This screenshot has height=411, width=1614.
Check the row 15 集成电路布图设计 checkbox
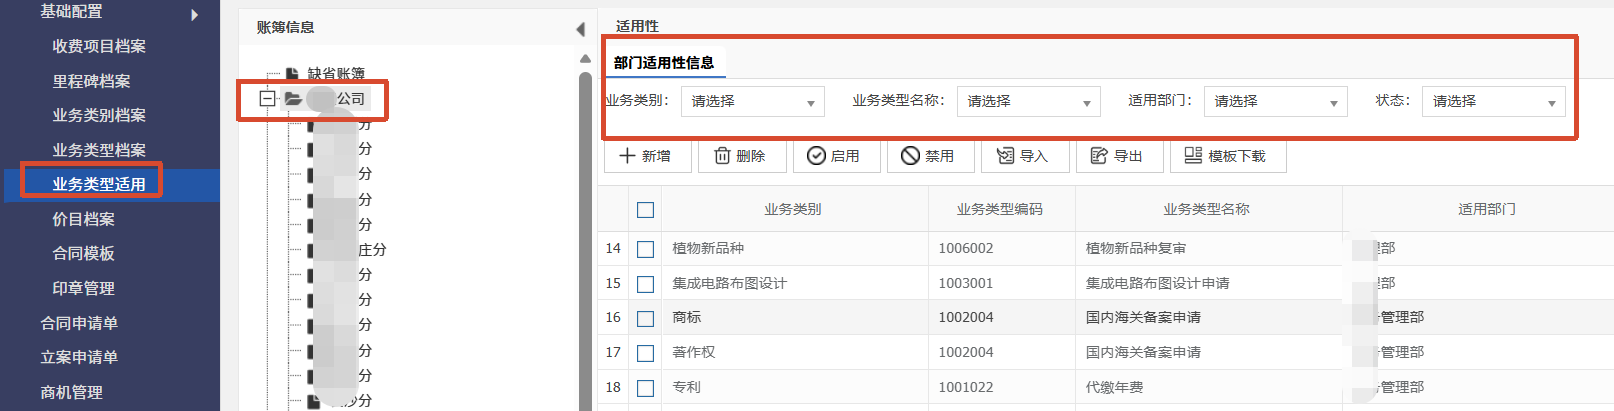tap(645, 284)
